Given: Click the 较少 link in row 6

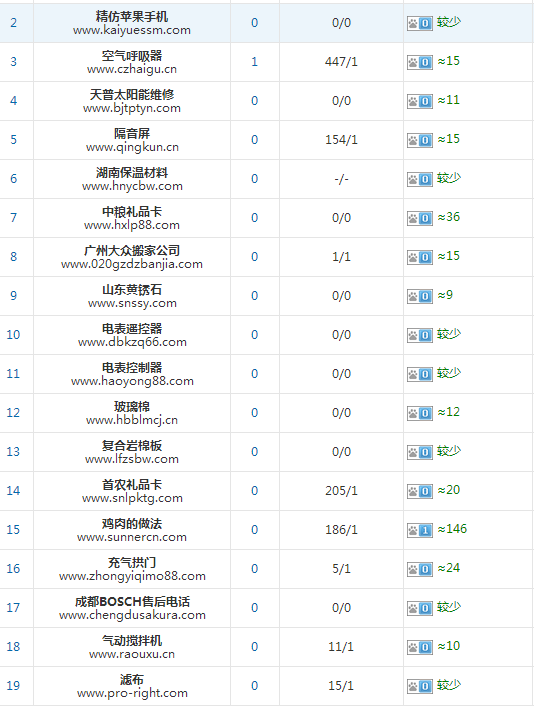Looking at the screenshot, I should click(449, 178).
